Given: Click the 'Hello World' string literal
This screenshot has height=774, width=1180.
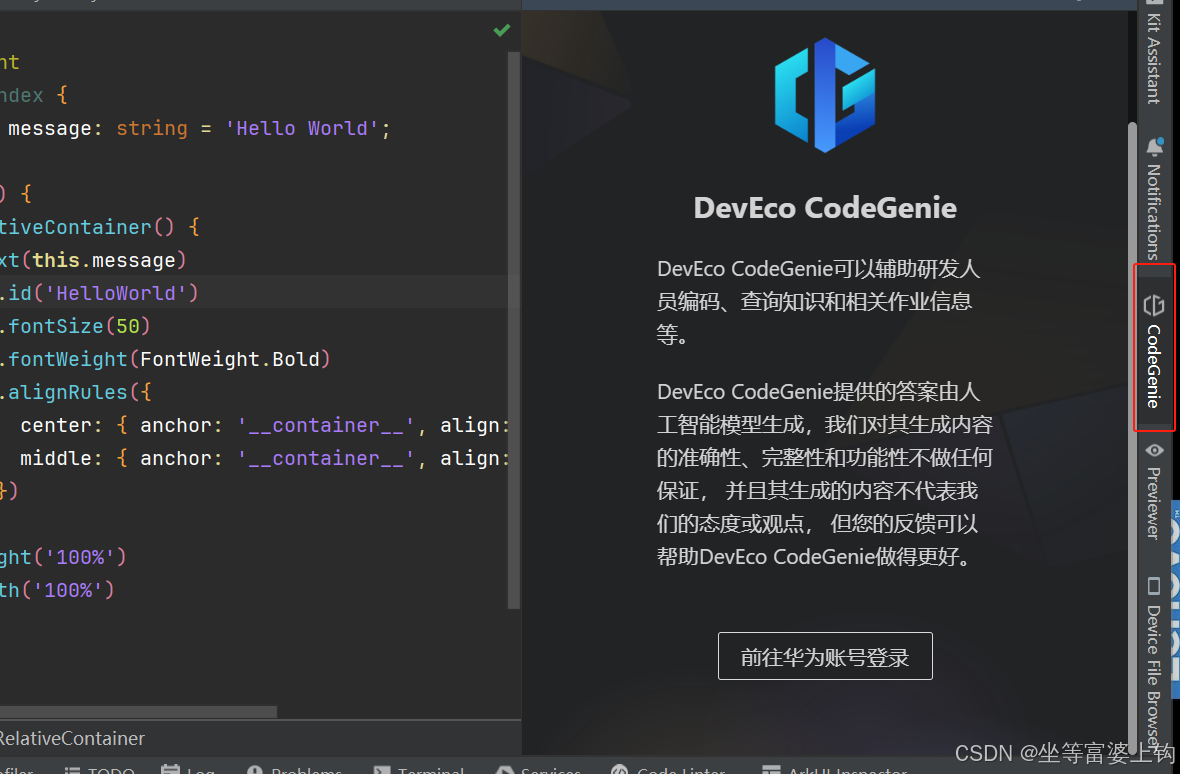Looking at the screenshot, I should pyautogui.click(x=302, y=129).
